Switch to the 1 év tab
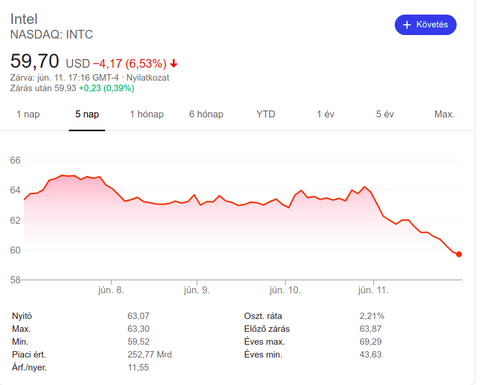 pyautogui.click(x=325, y=114)
